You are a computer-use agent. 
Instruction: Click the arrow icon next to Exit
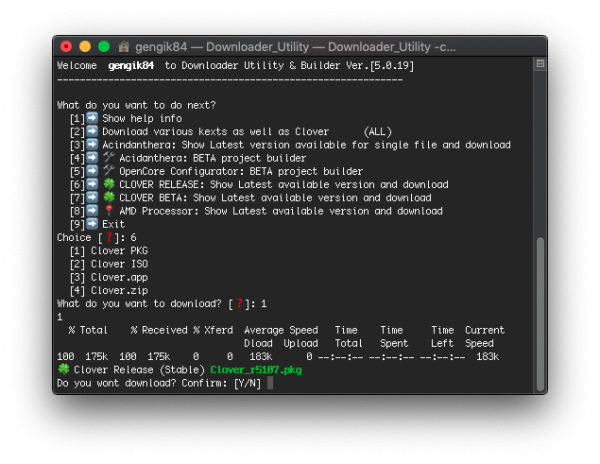92,224
